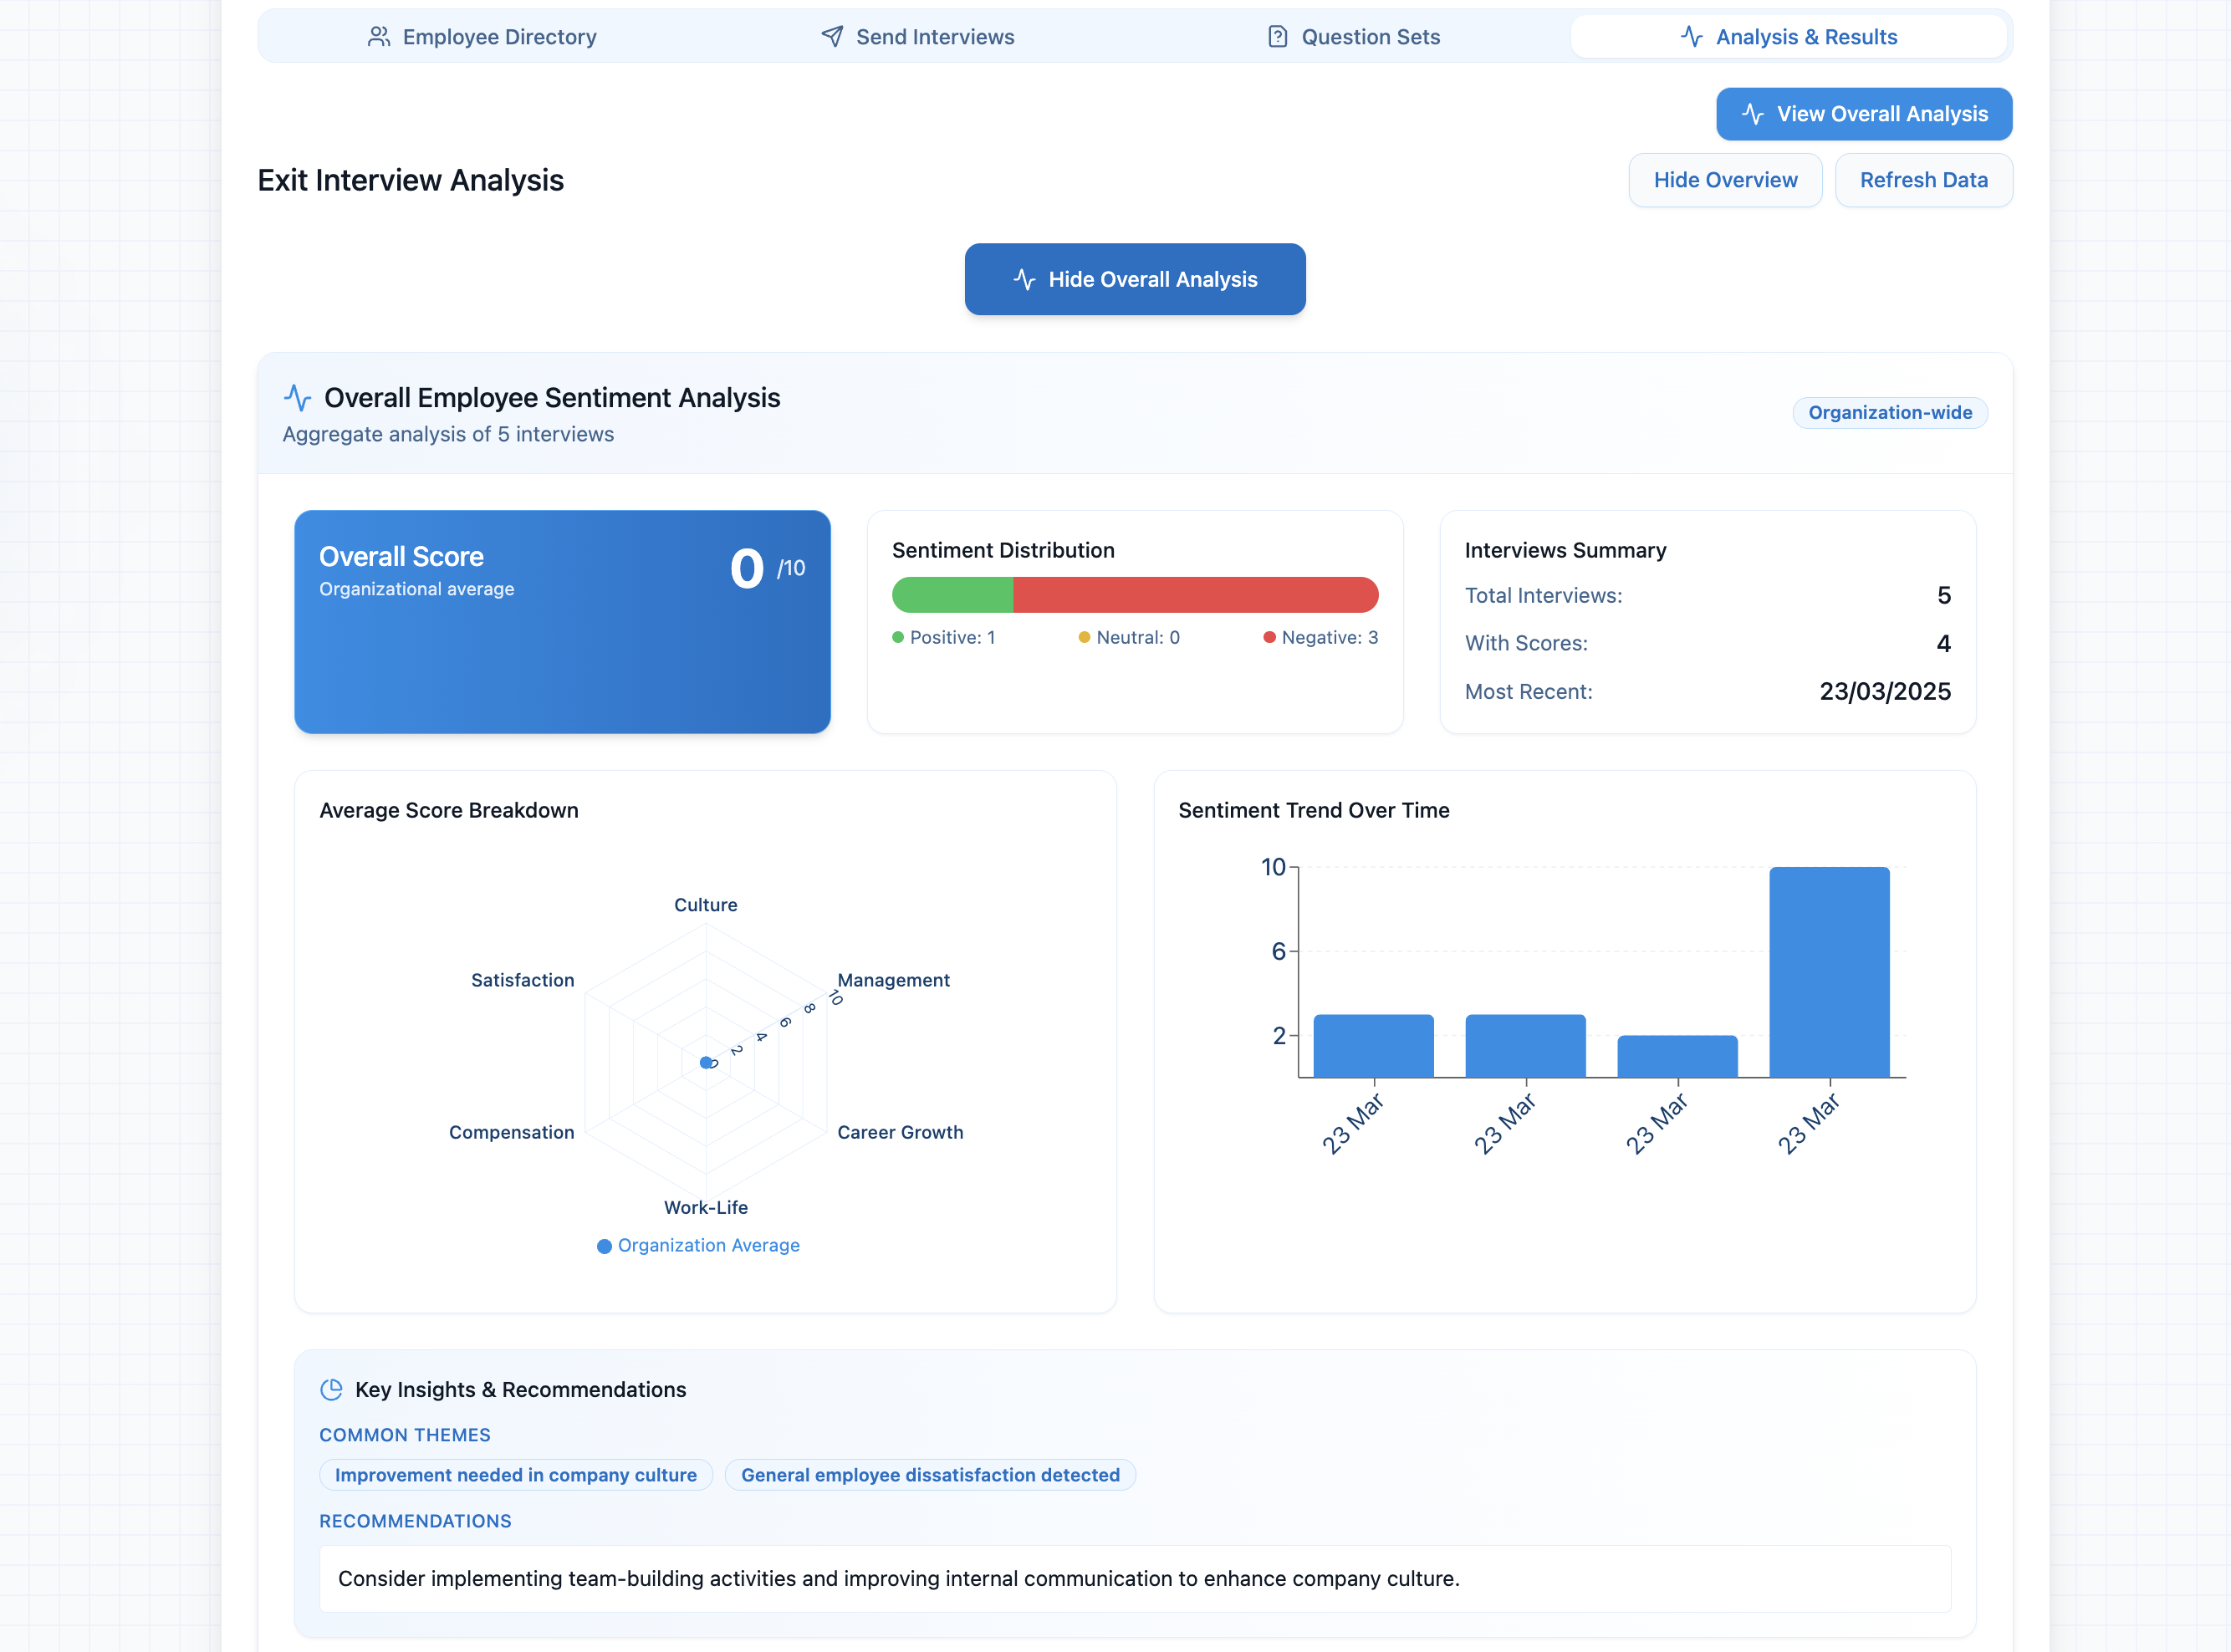The height and width of the screenshot is (1652, 2231).
Task: Click the Key Insights pie chart icon
Action: (331, 1390)
